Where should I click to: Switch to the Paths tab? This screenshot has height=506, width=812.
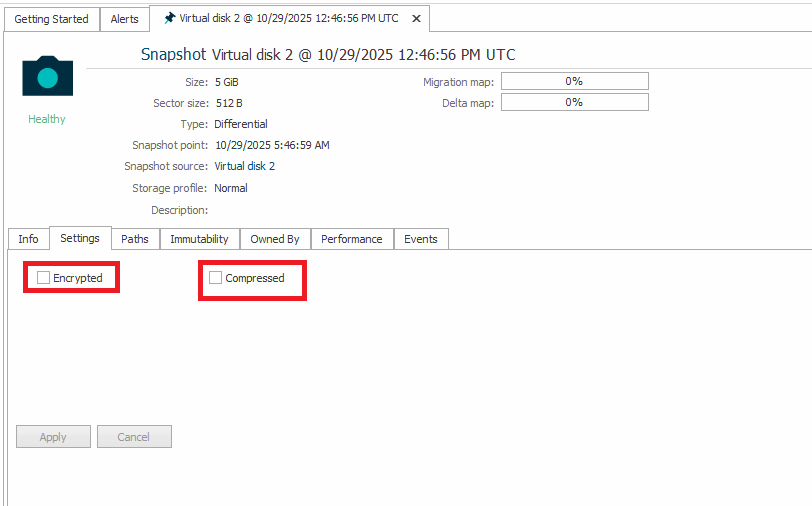[135, 239]
